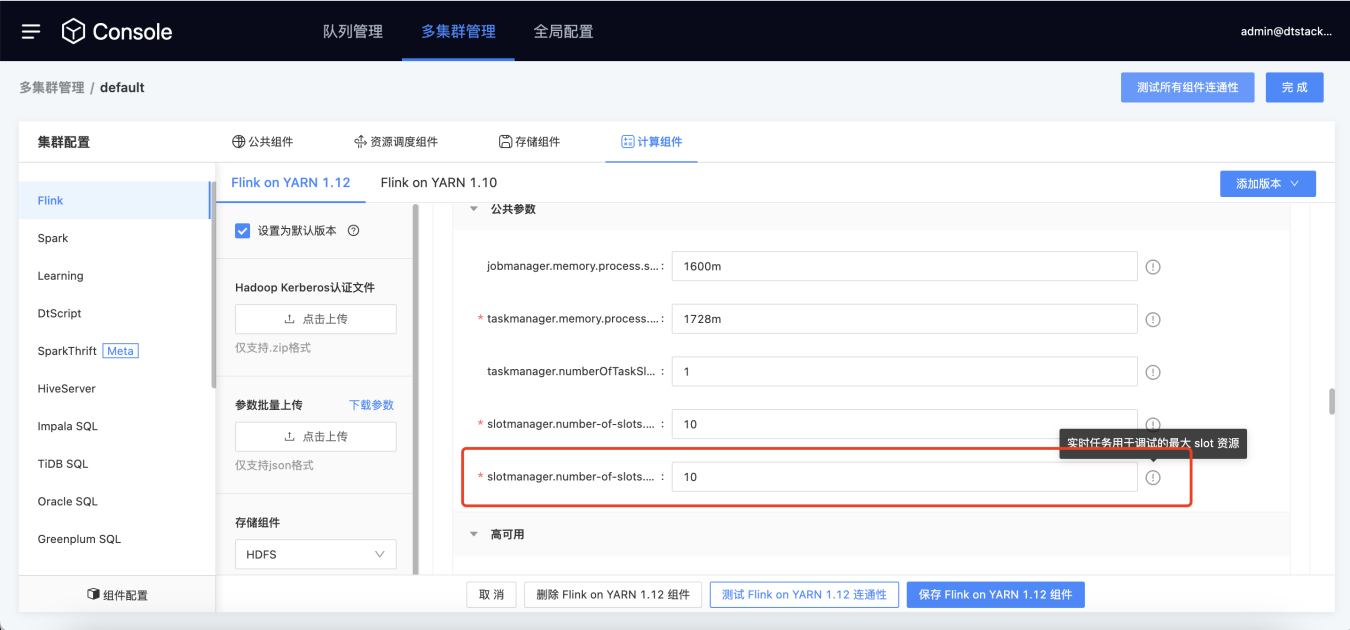Save the Flink on YARN 1.12 component

tap(995, 594)
